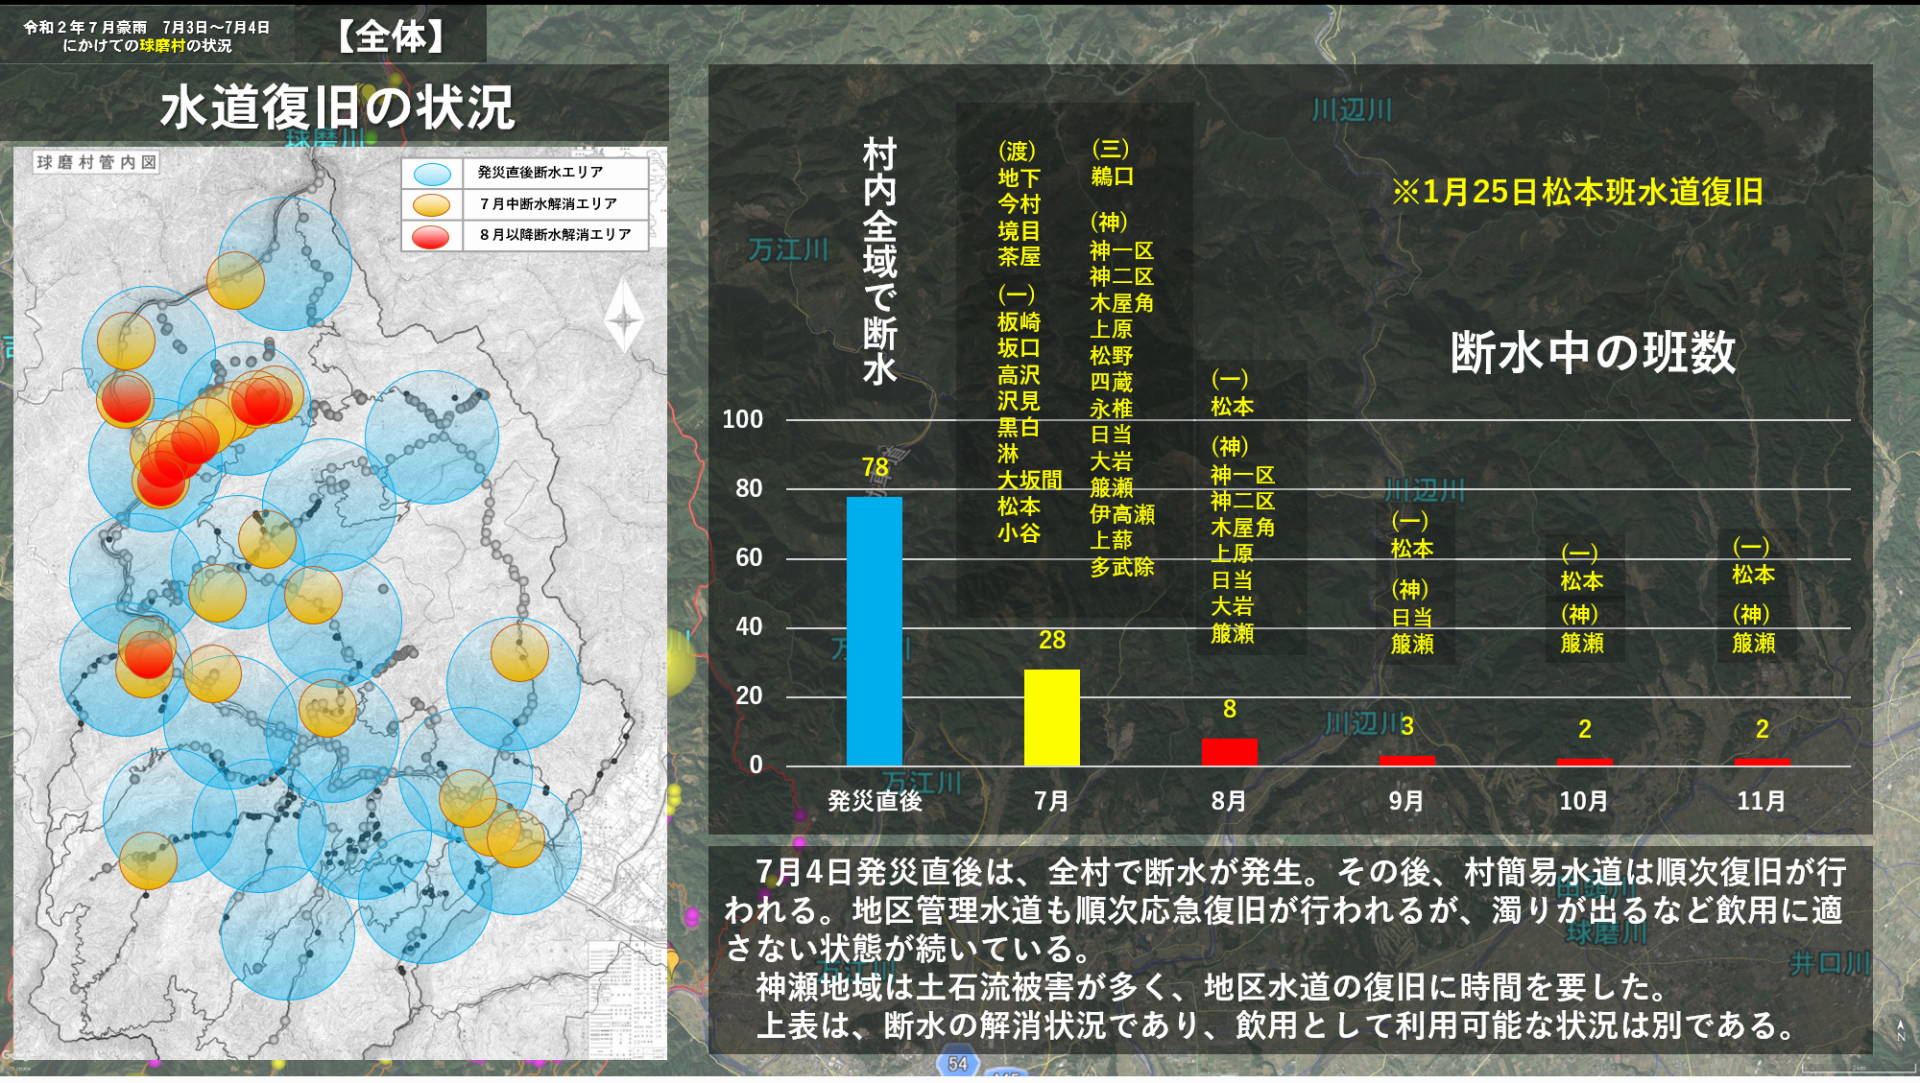Click the 60 y-axis tick label
Viewport: 1920px width, 1083px height.
point(749,558)
